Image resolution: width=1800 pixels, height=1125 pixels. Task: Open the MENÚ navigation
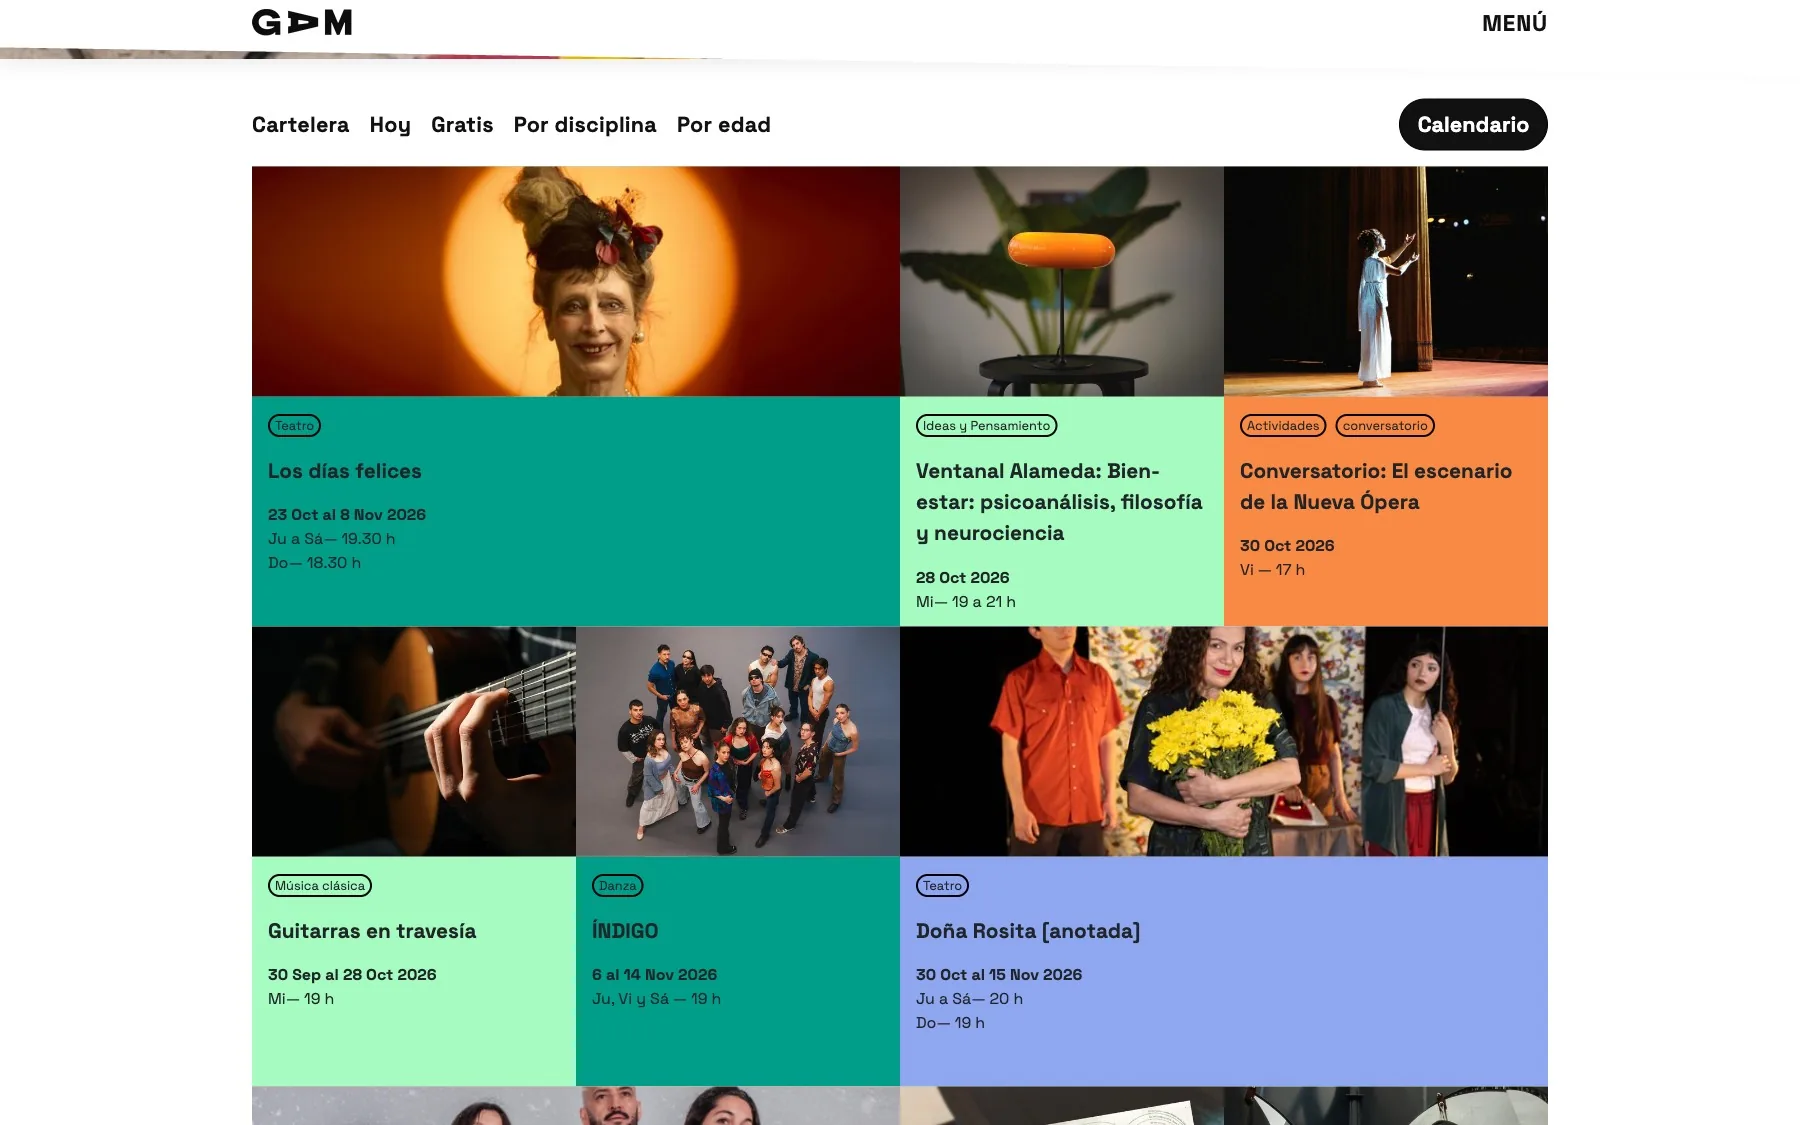pyautogui.click(x=1514, y=23)
